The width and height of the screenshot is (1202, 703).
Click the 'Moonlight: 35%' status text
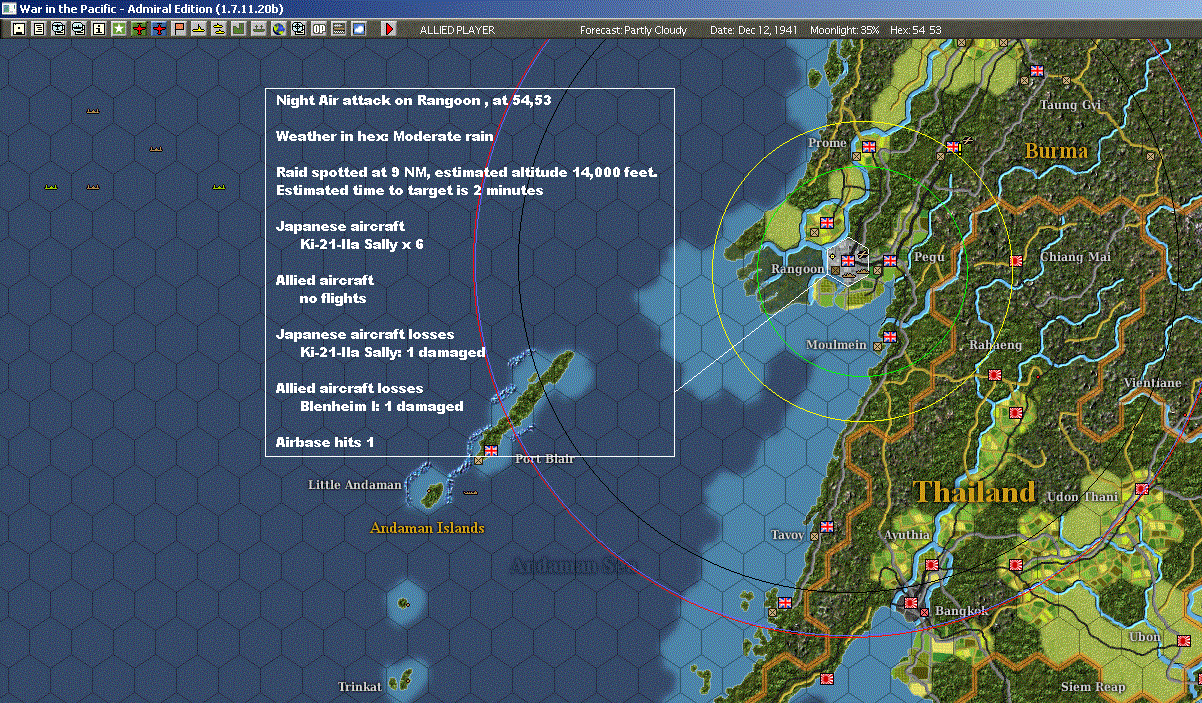(845, 30)
